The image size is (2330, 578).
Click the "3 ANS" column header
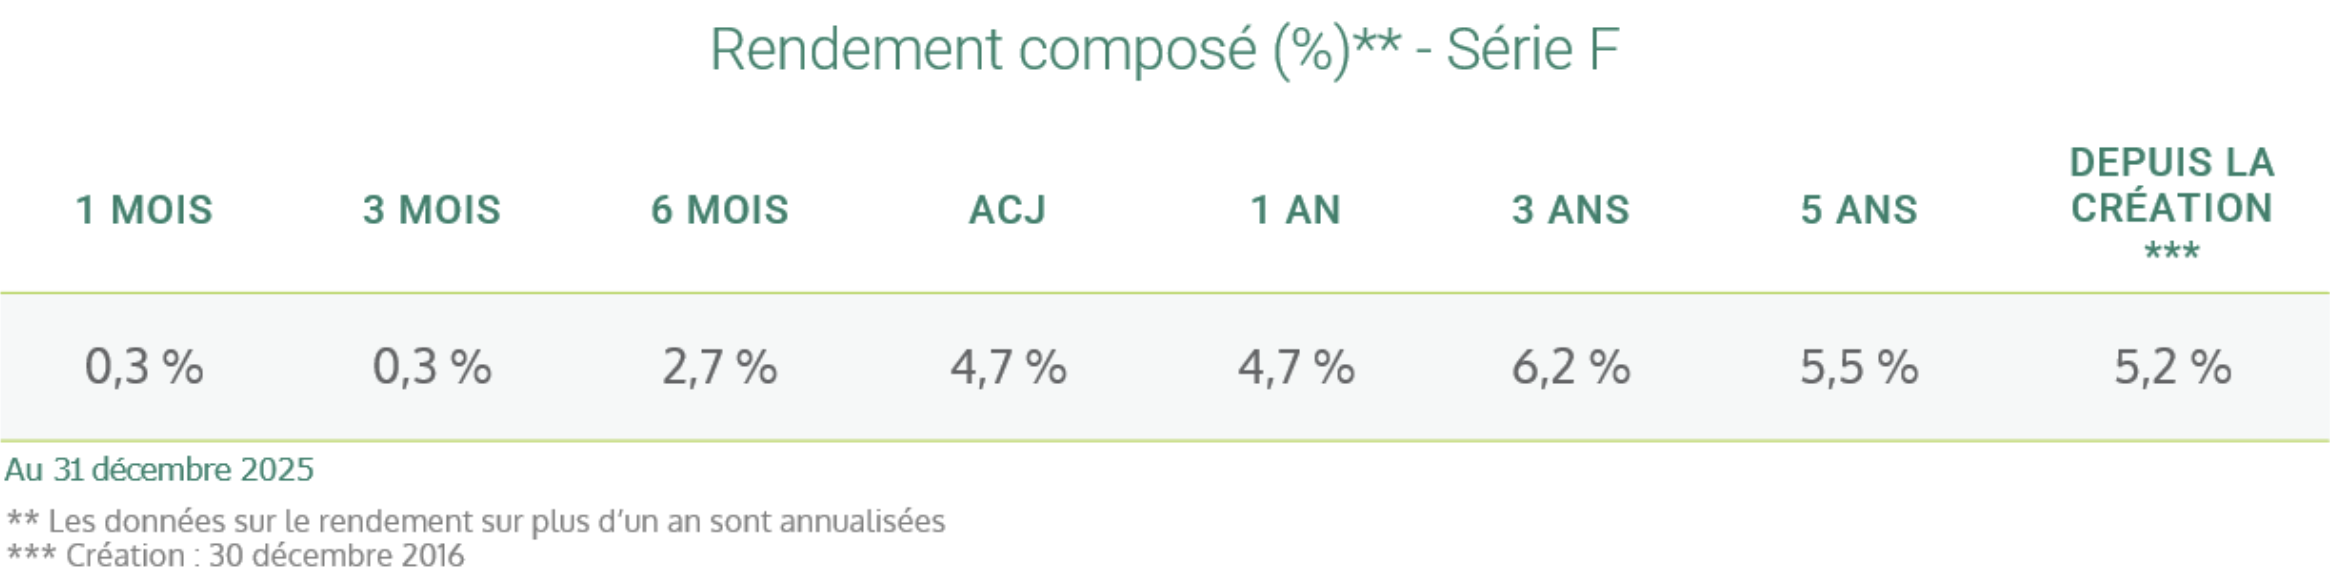[1571, 210]
